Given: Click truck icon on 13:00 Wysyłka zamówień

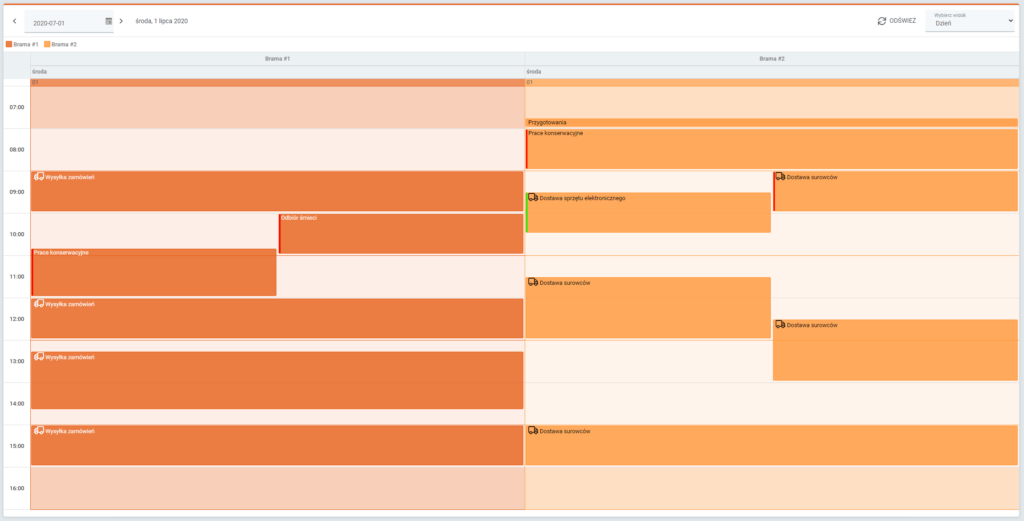Looking at the screenshot, I should click(39, 357).
